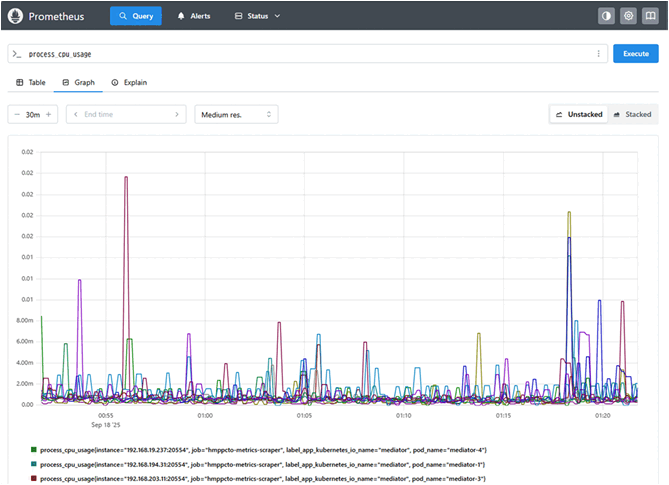Switch the graph to Stacked mode
The width and height of the screenshot is (669, 485).
coord(632,115)
